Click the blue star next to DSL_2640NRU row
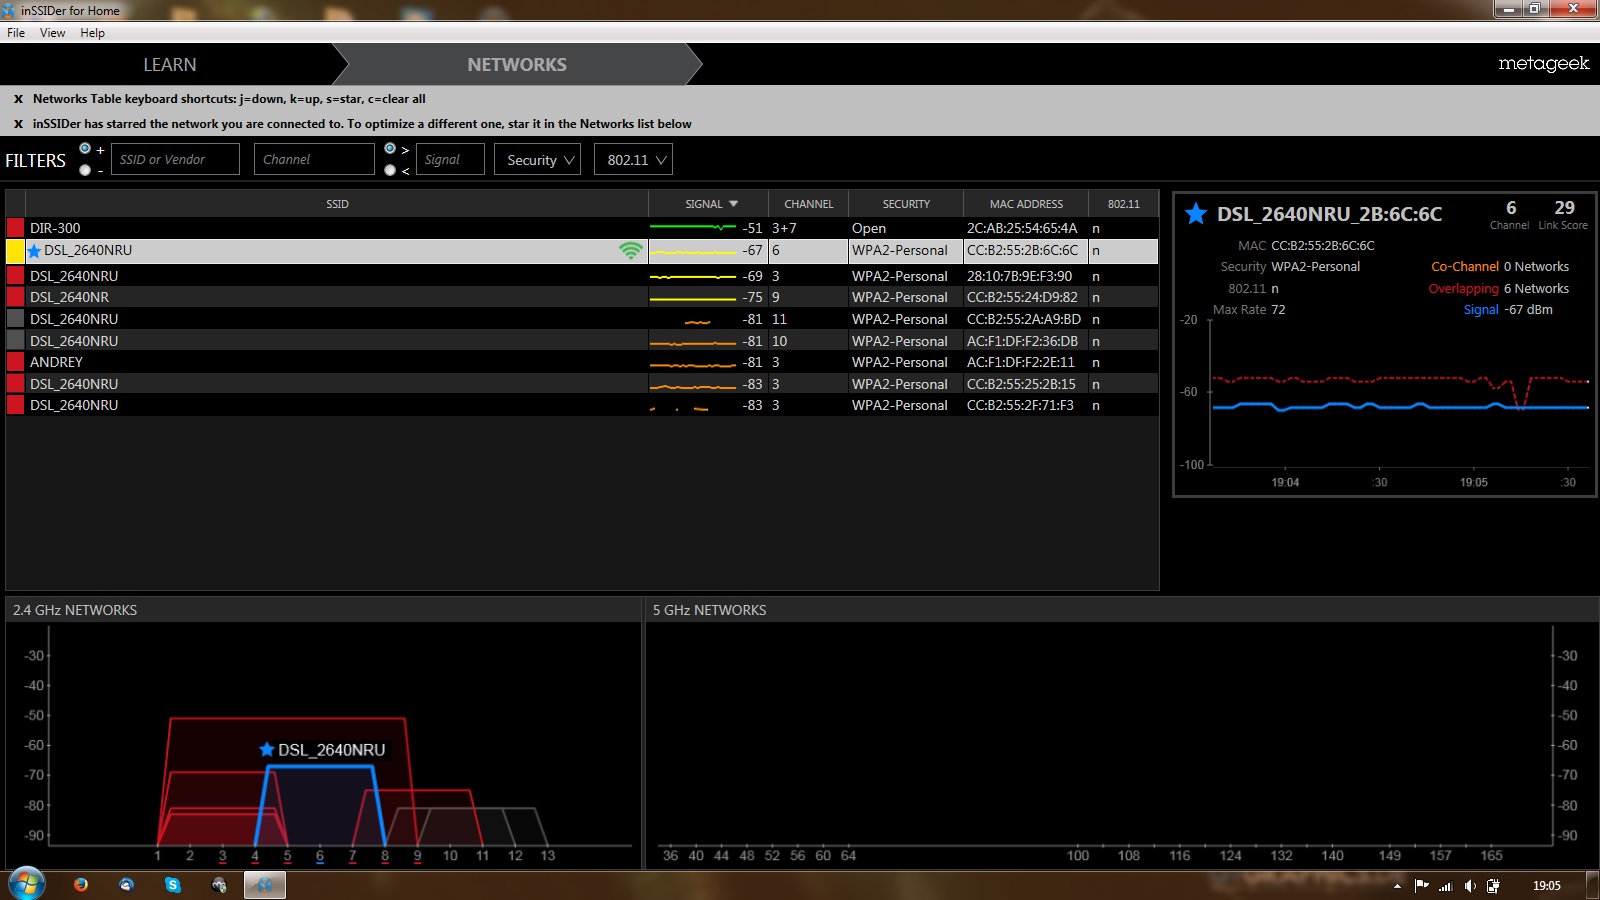This screenshot has height=900, width=1600. pos(35,251)
